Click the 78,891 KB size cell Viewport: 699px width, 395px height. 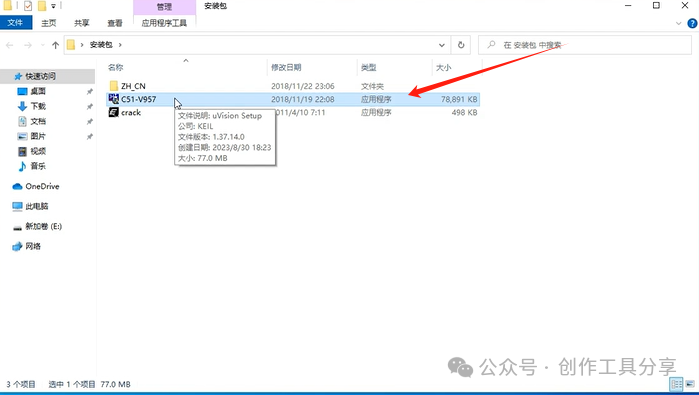tap(459, 99)
